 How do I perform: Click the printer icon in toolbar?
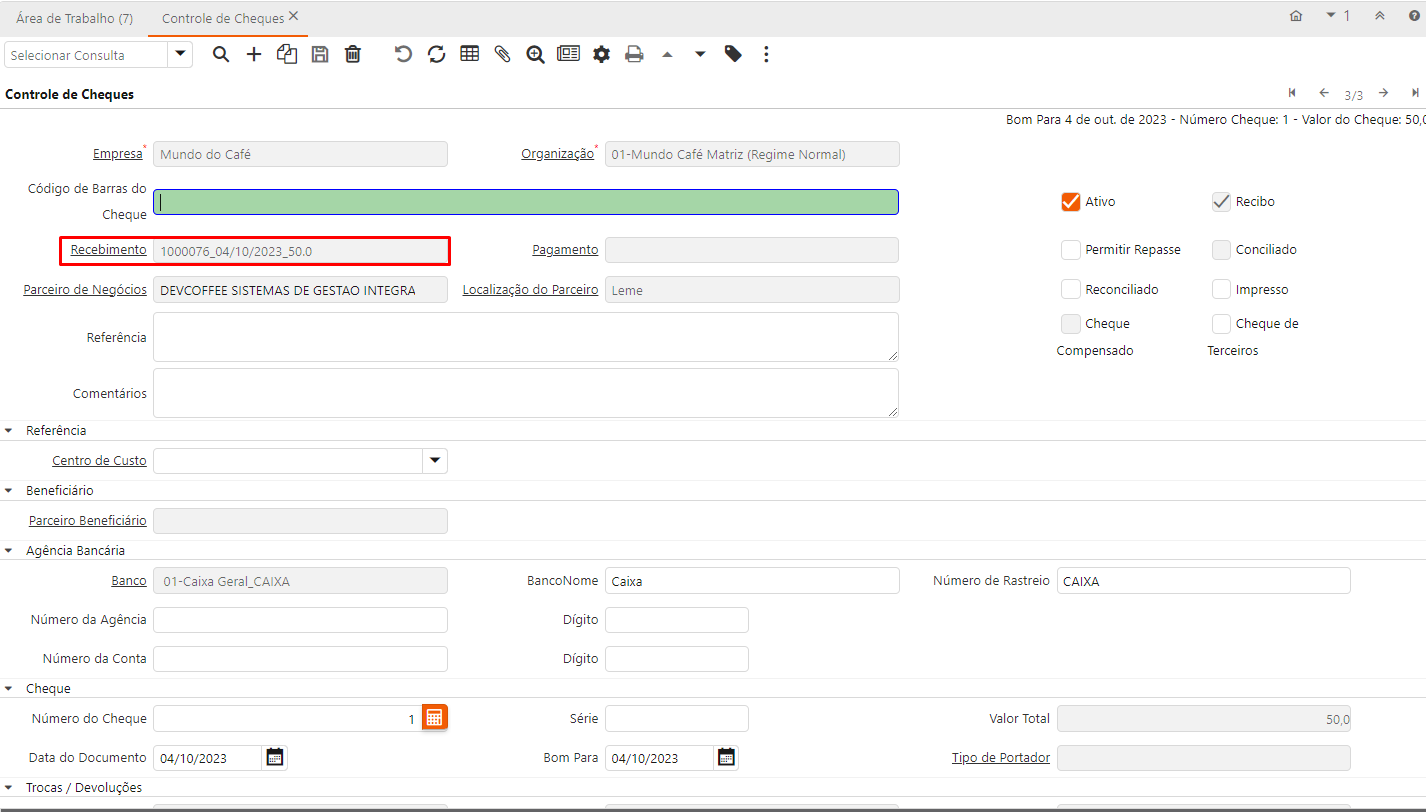tap(634, 54)
